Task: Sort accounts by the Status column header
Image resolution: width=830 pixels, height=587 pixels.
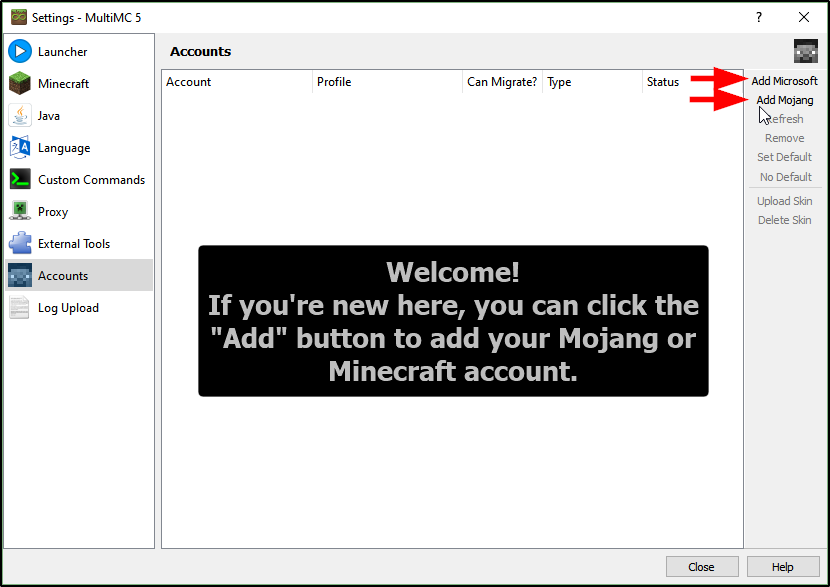Action: (692, 82)
